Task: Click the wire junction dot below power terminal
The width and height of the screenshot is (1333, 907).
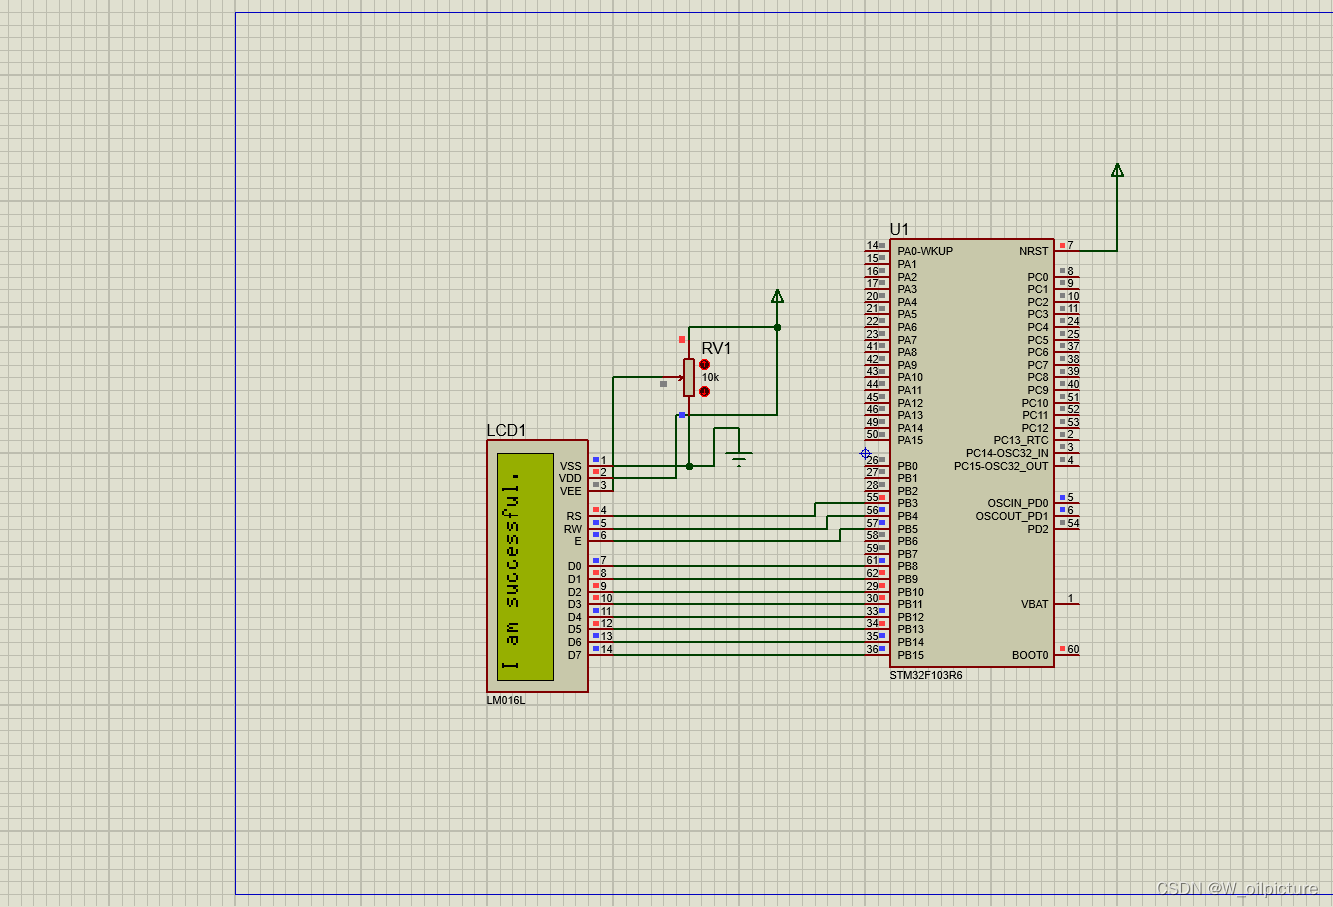Action: tap(777, 327)
